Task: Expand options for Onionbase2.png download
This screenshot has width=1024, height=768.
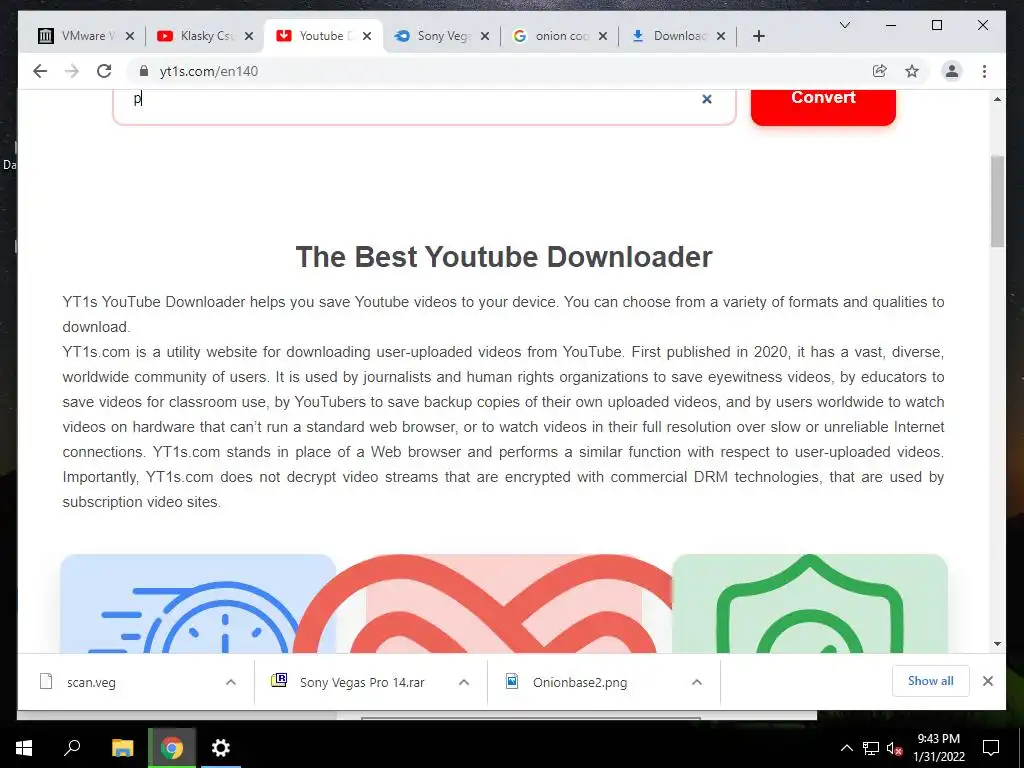Action: click(697, 682)
